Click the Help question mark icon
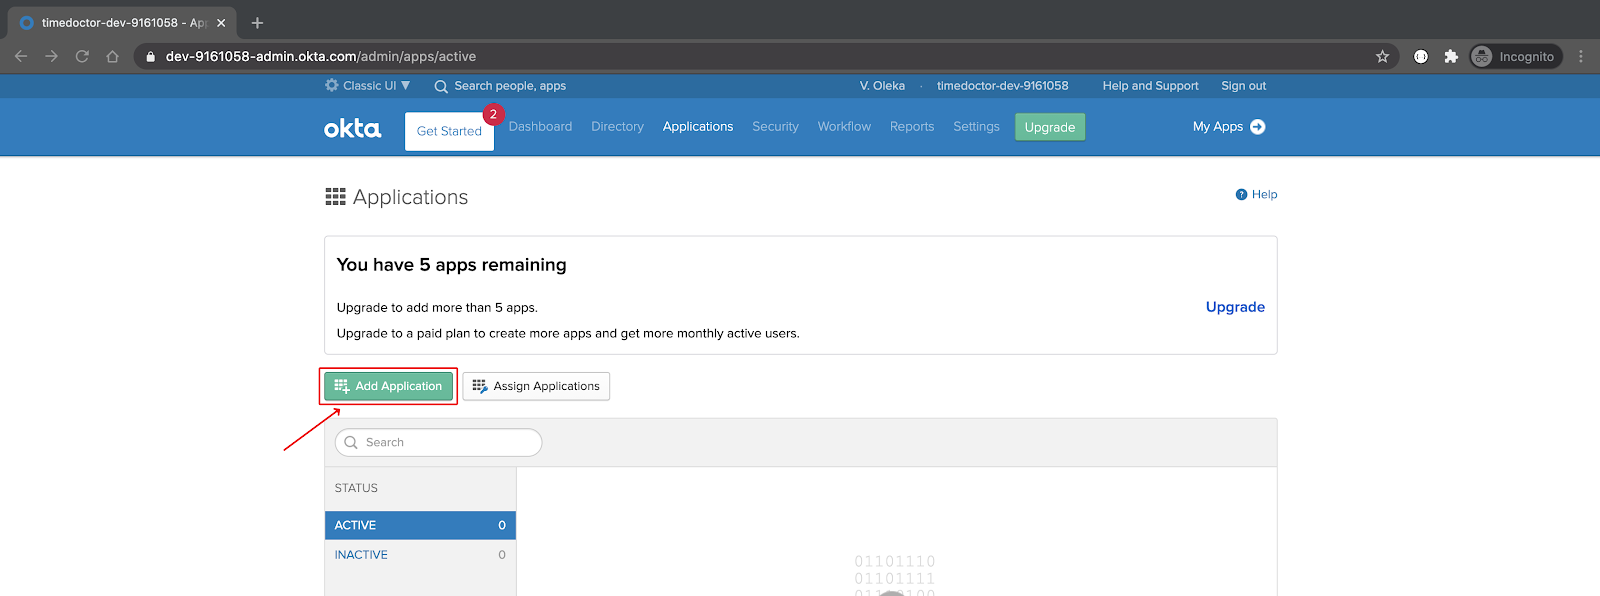The height and width of the screenshot is (596, 1600). (1241, 195)
